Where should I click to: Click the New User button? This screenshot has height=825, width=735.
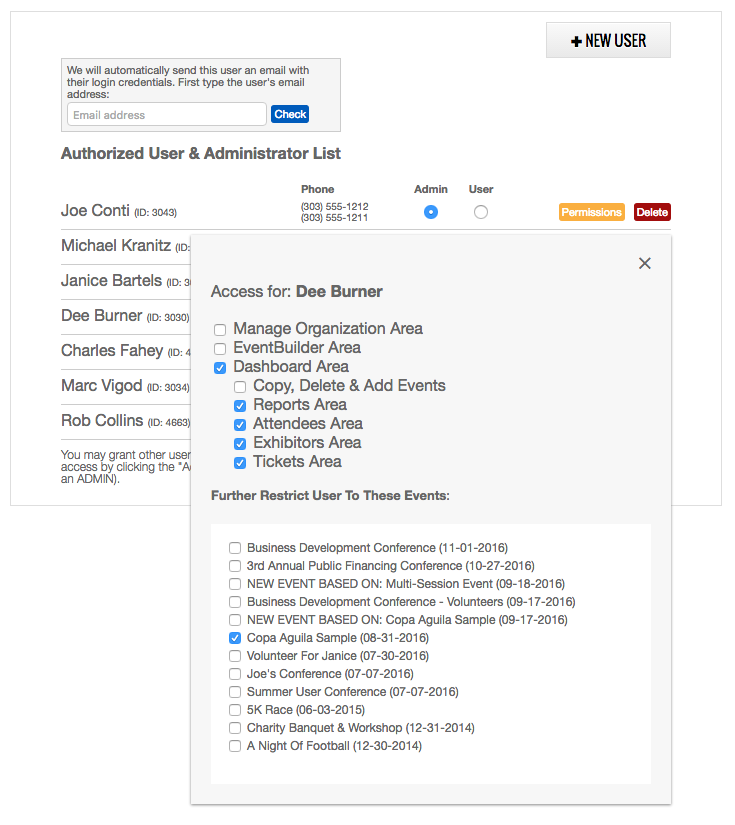608,41
